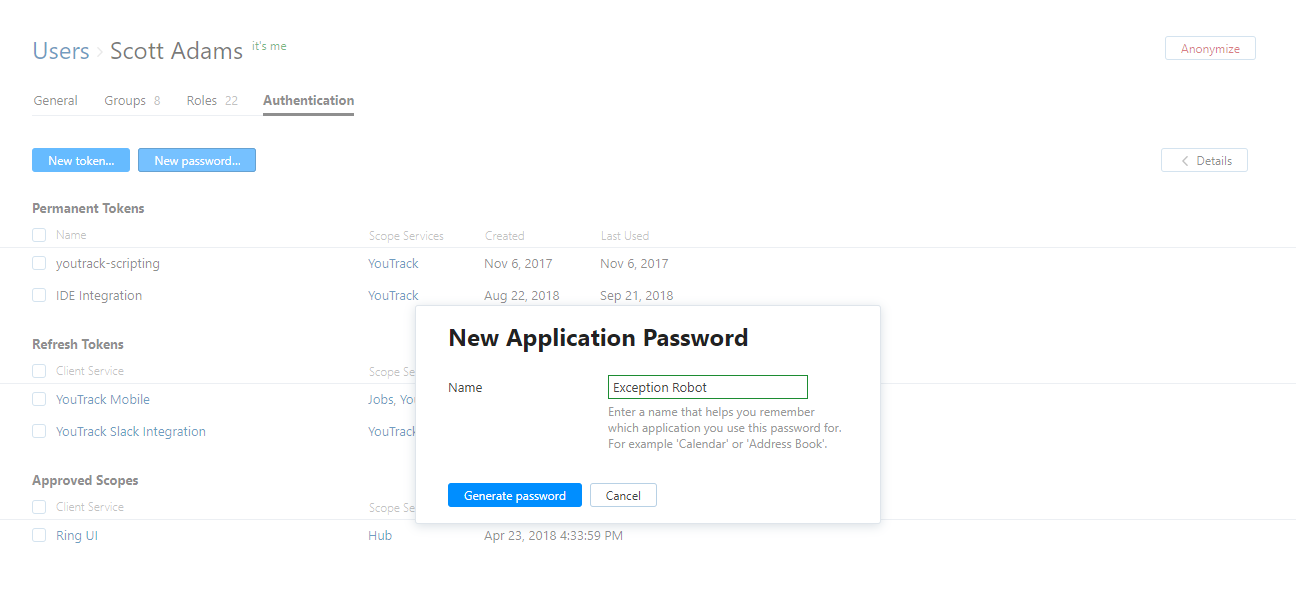Open the YouTrack Mobile client link
Image resolution: width=1296 pixels, height=601 pixels.
point(103,400)
